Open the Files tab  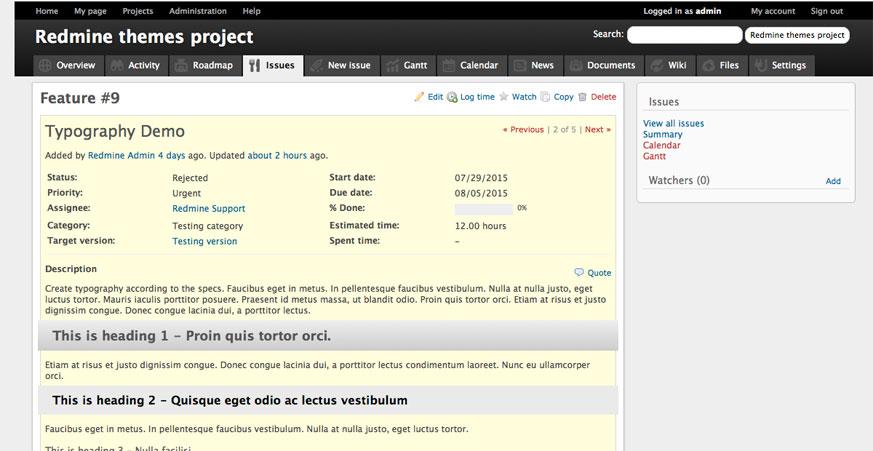coord(722,65)
